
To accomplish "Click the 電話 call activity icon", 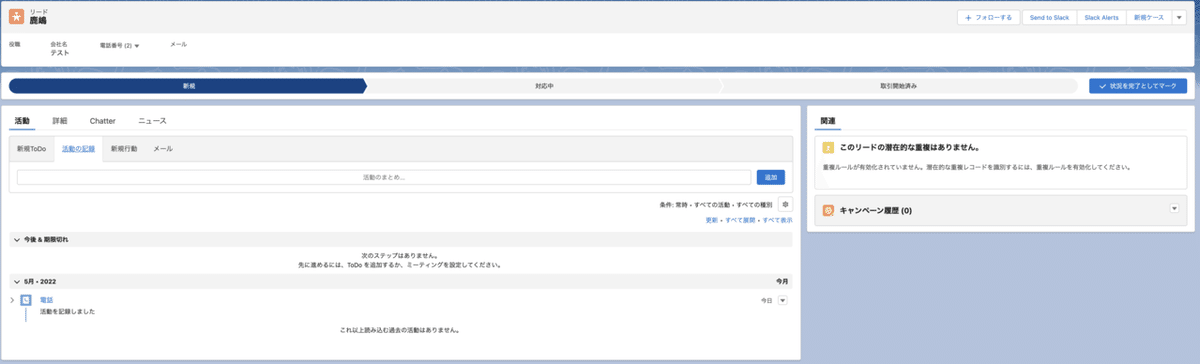I will coord(26,299).
